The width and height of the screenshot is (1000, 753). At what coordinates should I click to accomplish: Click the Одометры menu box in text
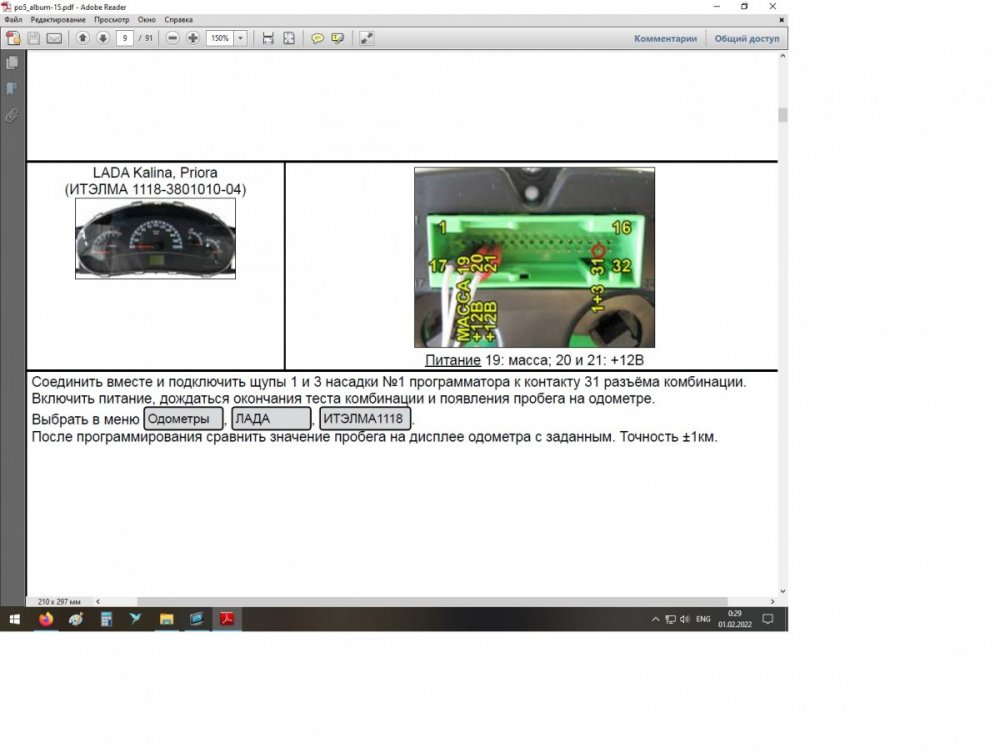pyautogui.click(x=184, y=419)
